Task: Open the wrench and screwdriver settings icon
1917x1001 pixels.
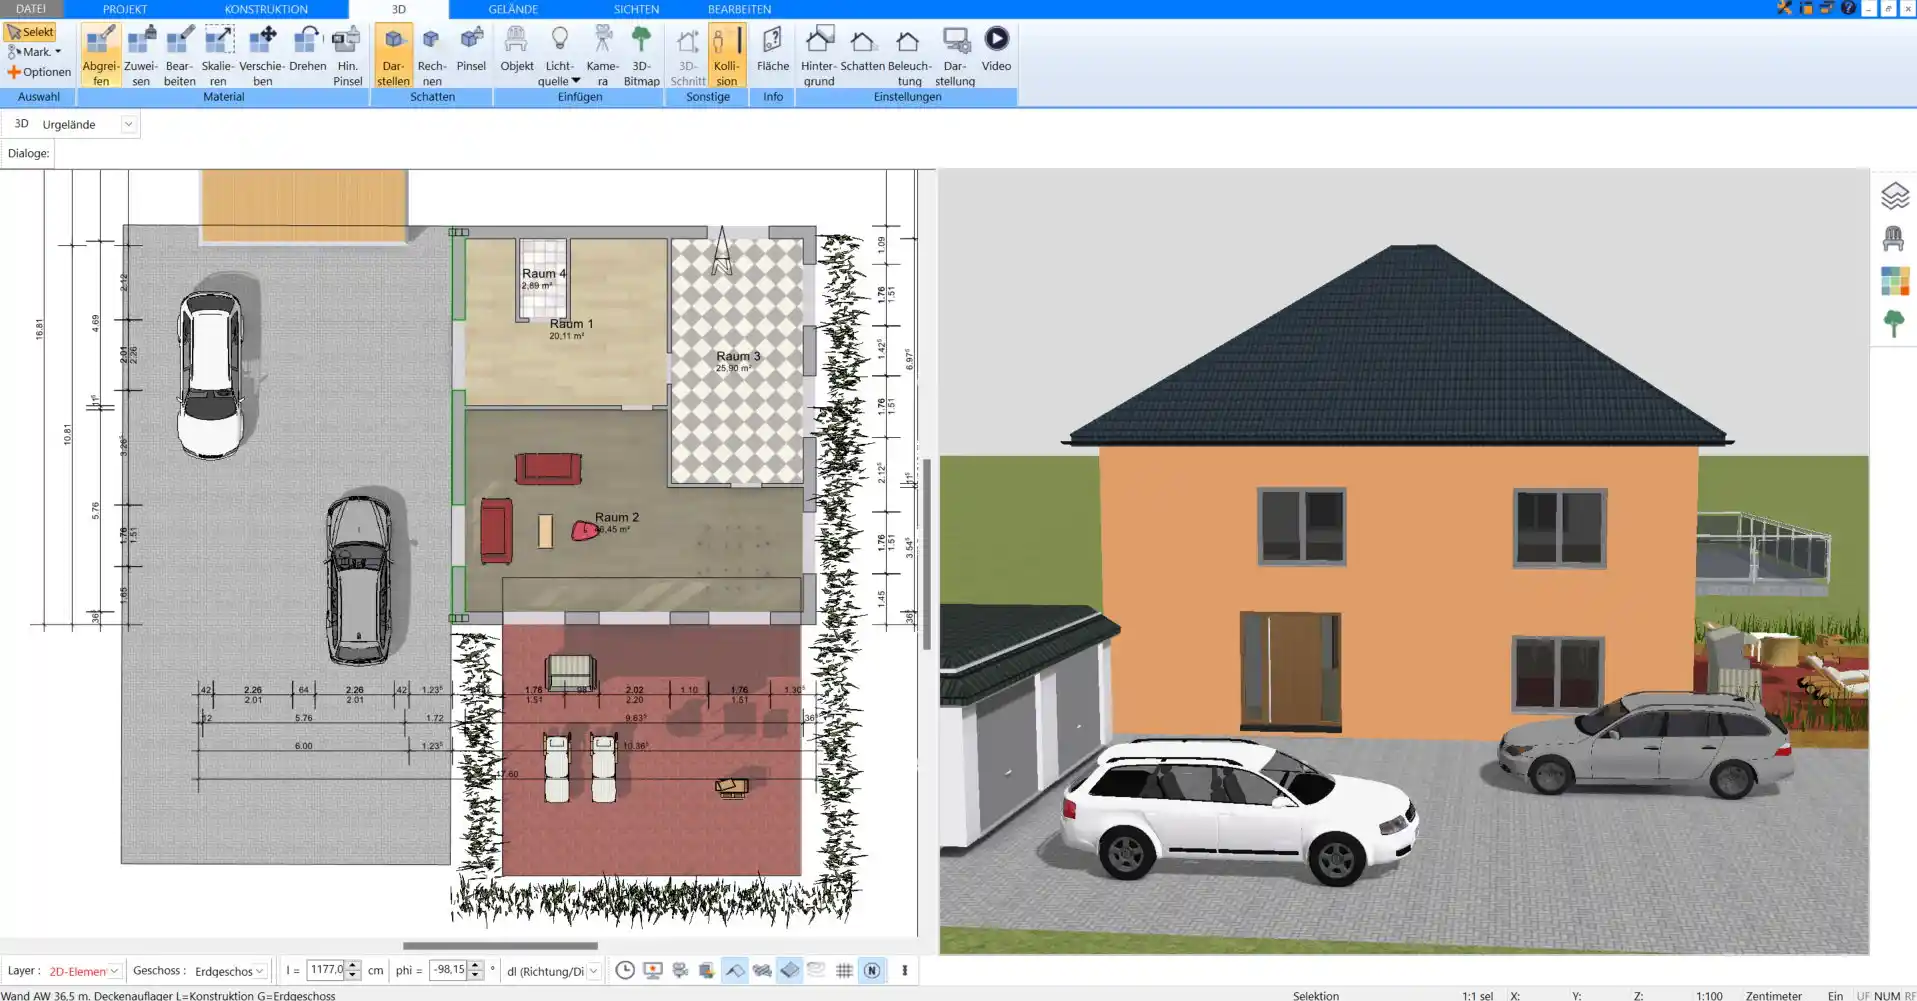Action: (x=1785, y=8)
